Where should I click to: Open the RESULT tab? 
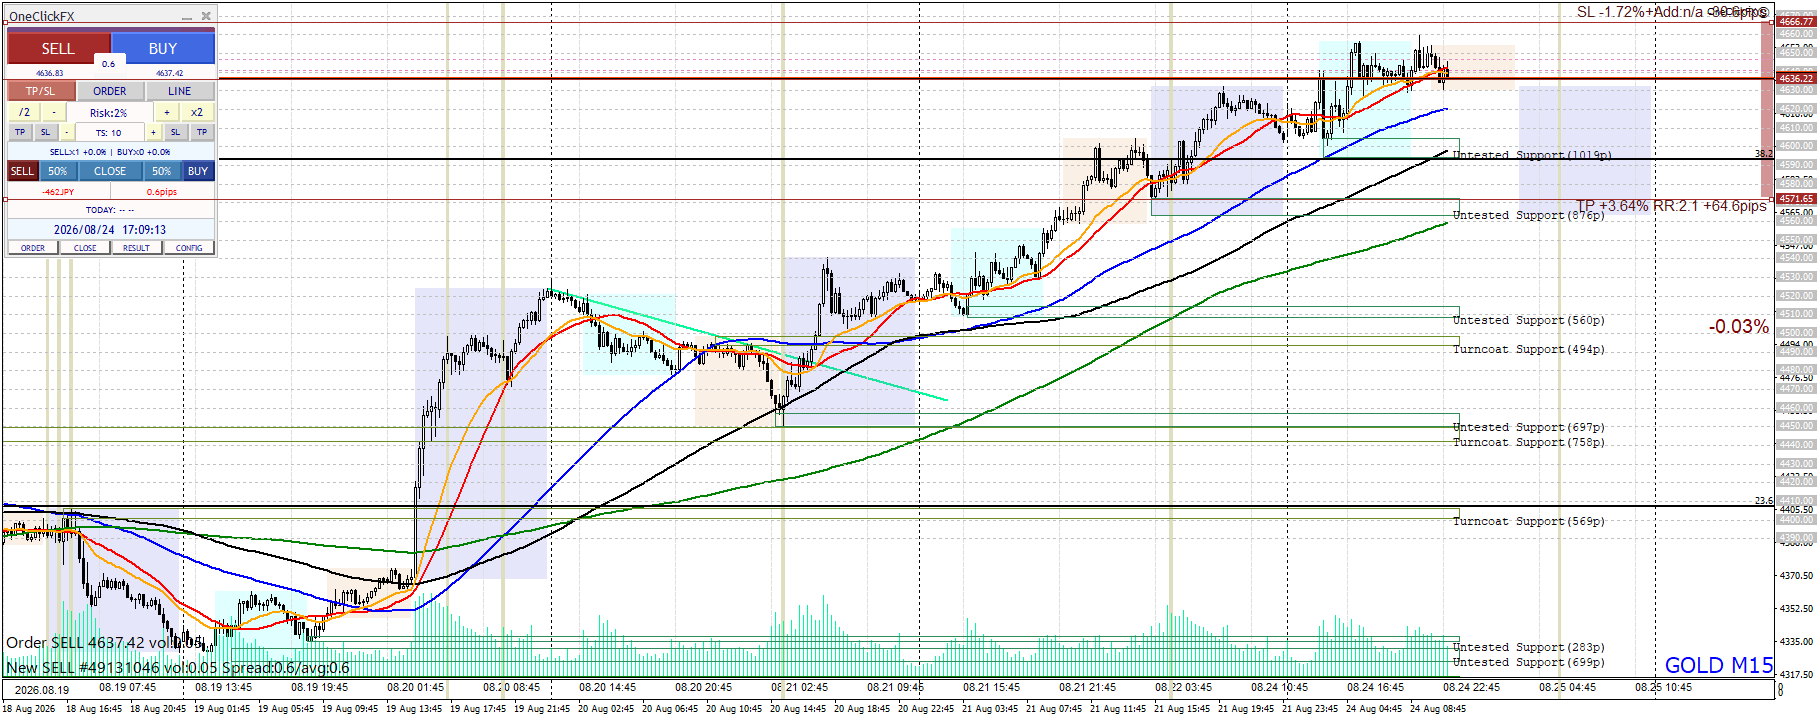(x=137, y=248)
